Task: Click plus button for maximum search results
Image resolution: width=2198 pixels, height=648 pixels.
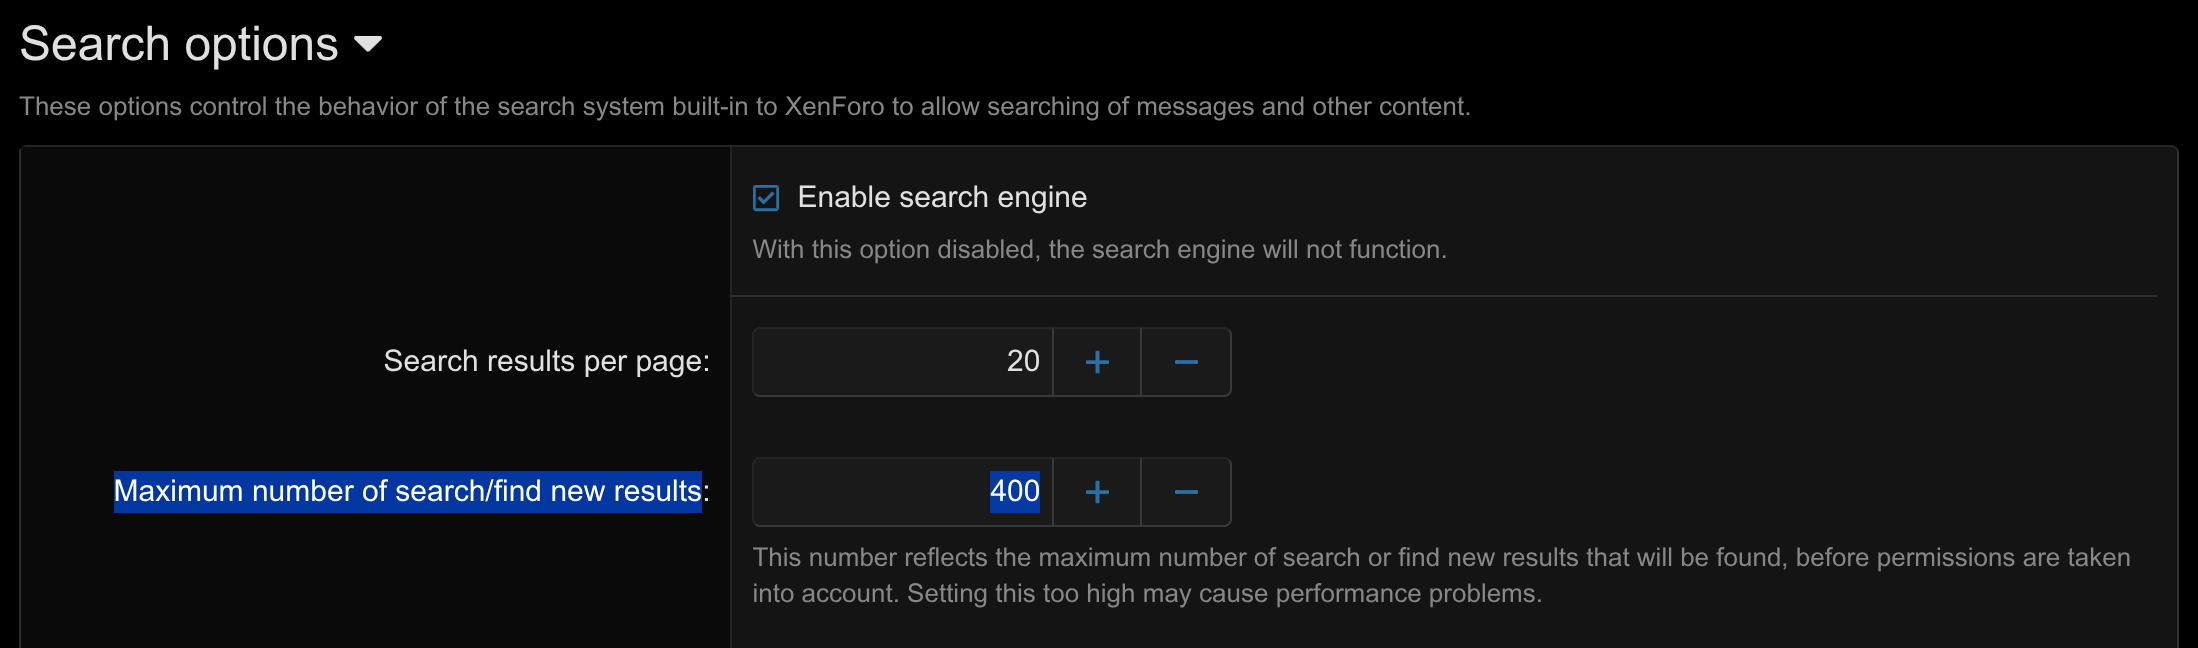Action: click(x=1096, y=492)
